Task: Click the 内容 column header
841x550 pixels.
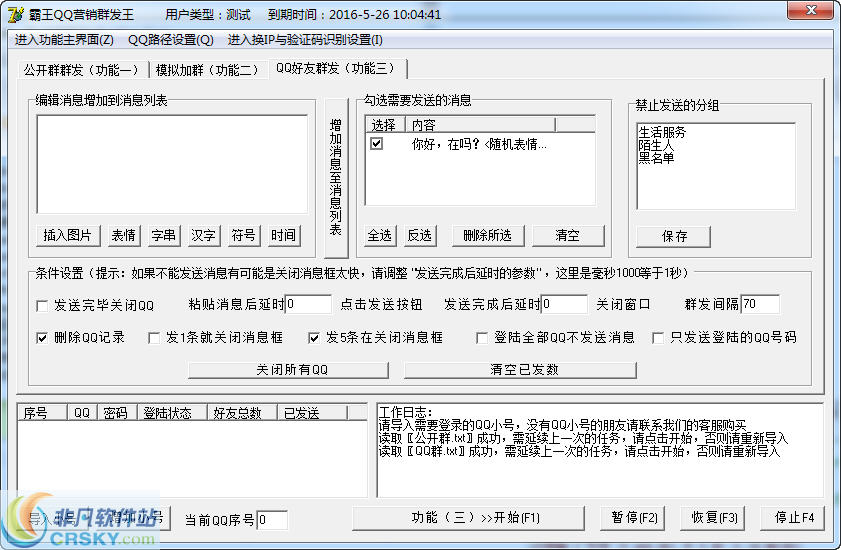Action: tap(480, 125)
